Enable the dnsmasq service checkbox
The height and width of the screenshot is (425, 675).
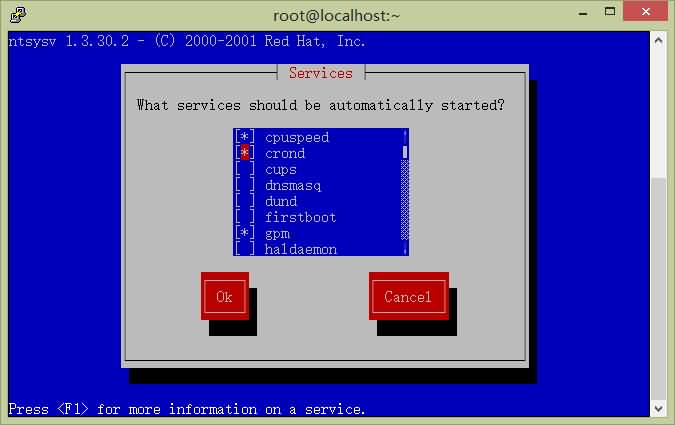(244, 185)
